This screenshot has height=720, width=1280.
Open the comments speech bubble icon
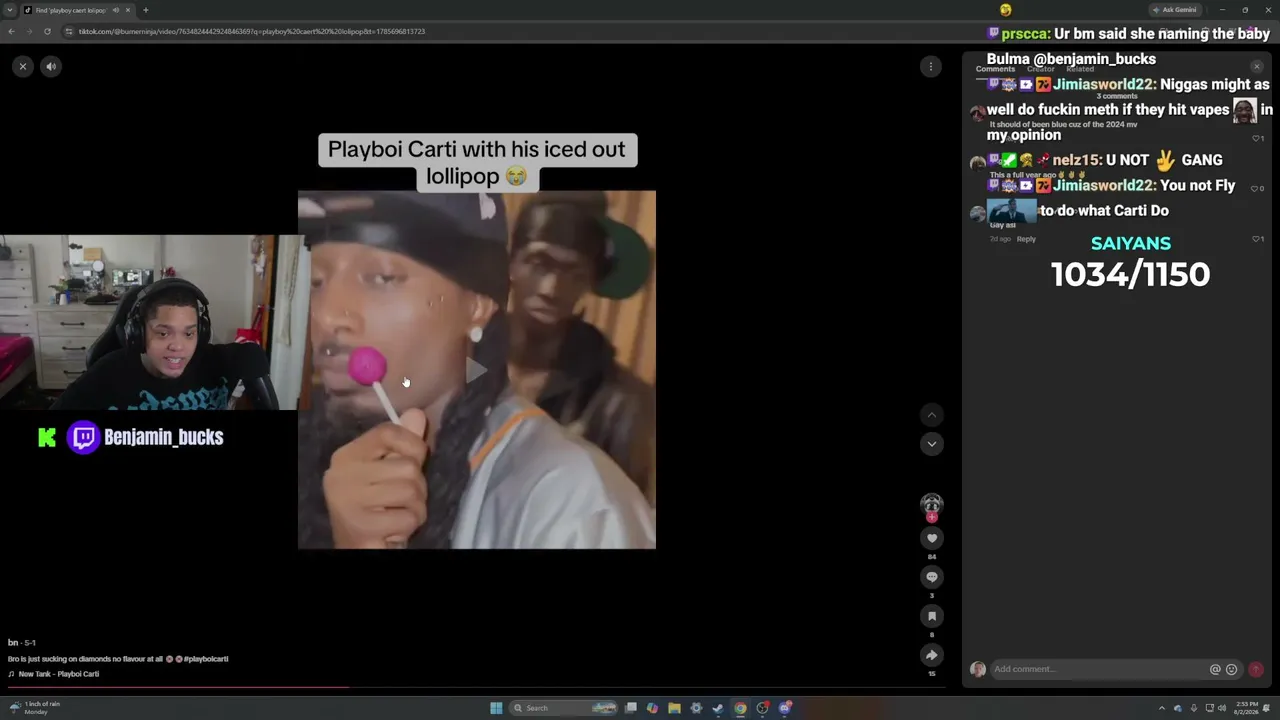[932, 577]
